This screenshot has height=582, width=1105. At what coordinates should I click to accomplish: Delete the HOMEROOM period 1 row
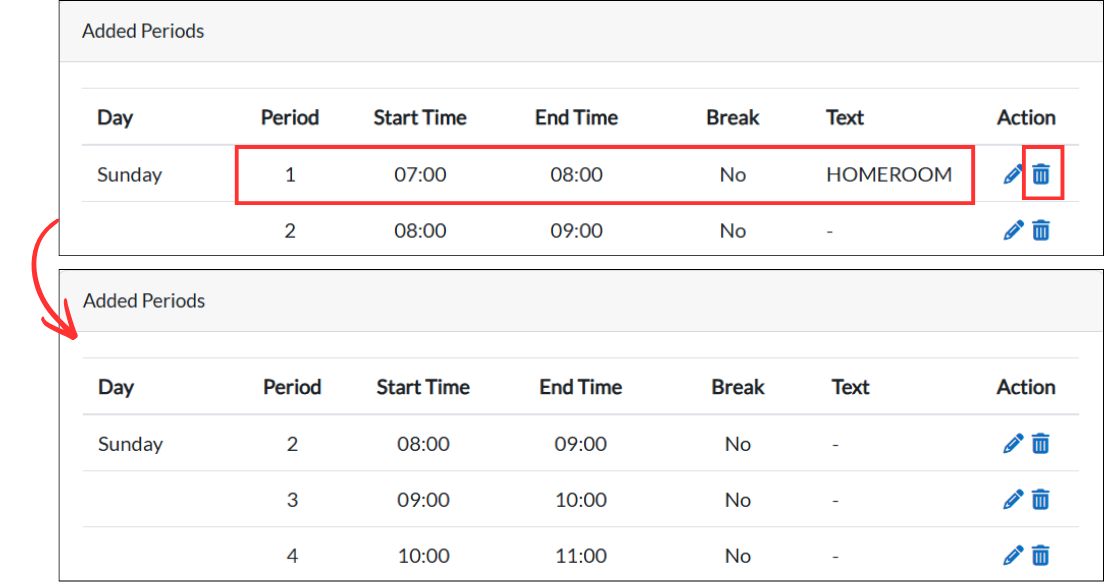point(1041,174)
